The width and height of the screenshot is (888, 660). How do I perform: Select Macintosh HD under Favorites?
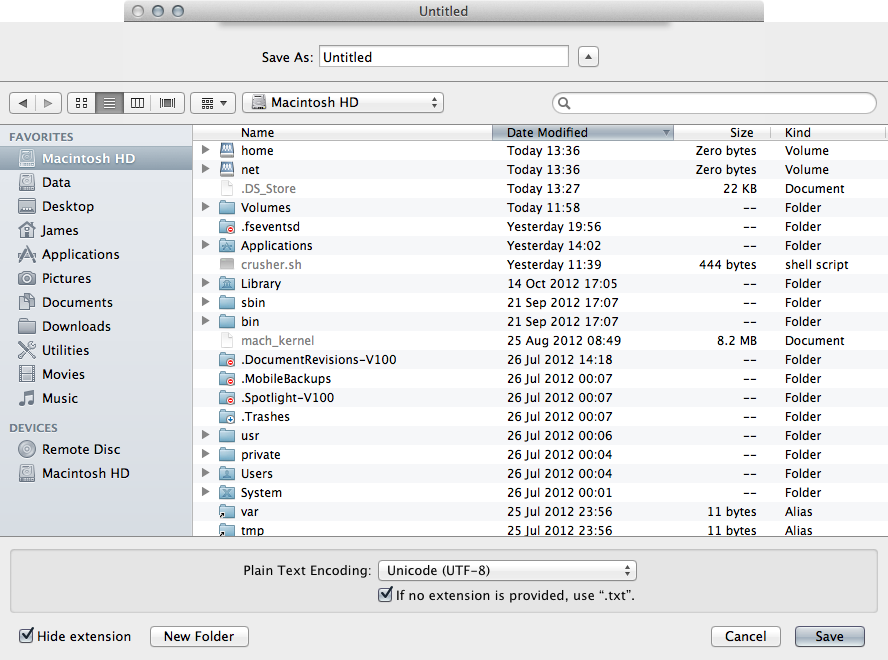[x=96, y=158]
